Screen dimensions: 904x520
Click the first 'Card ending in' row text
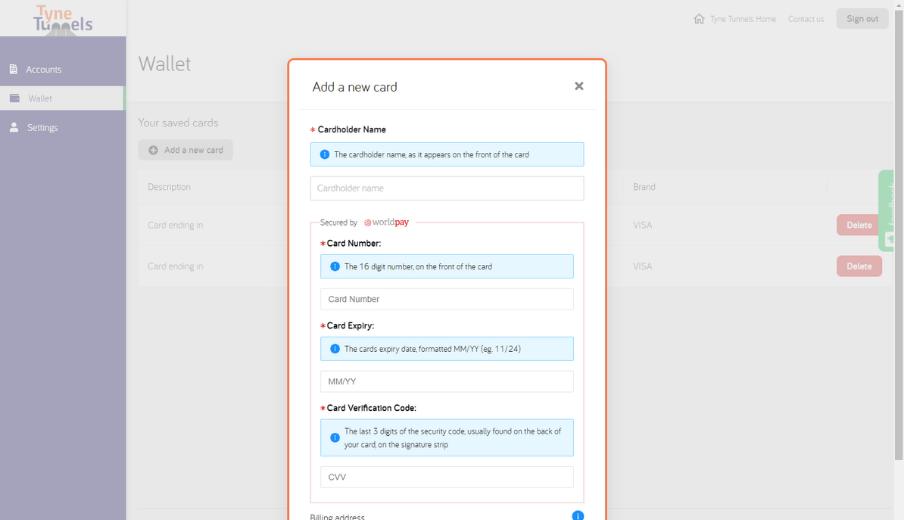(x=175, y=225)
